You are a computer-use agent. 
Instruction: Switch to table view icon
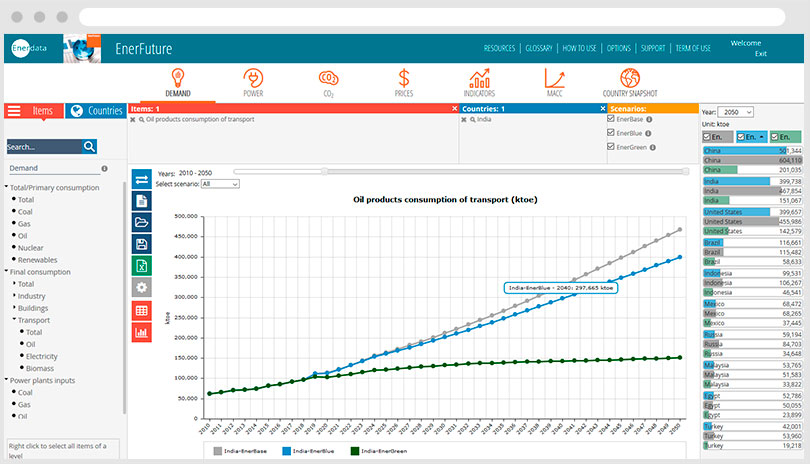pos(142,310)
